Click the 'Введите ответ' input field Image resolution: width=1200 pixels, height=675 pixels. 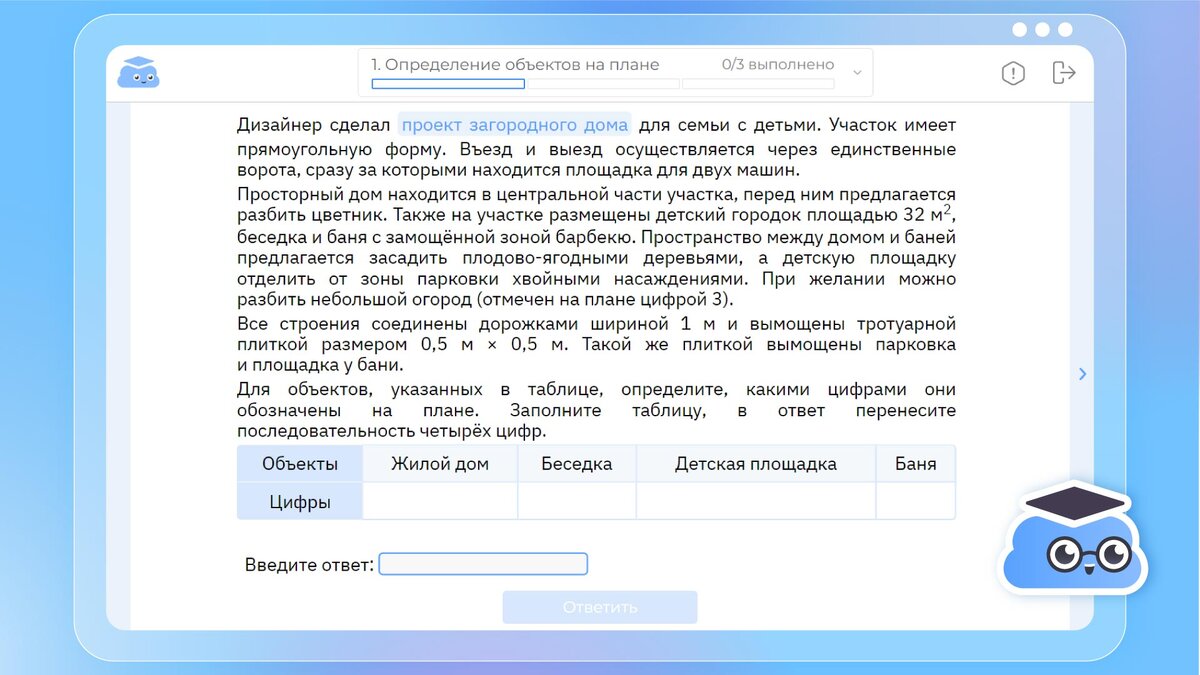(483, 564)
